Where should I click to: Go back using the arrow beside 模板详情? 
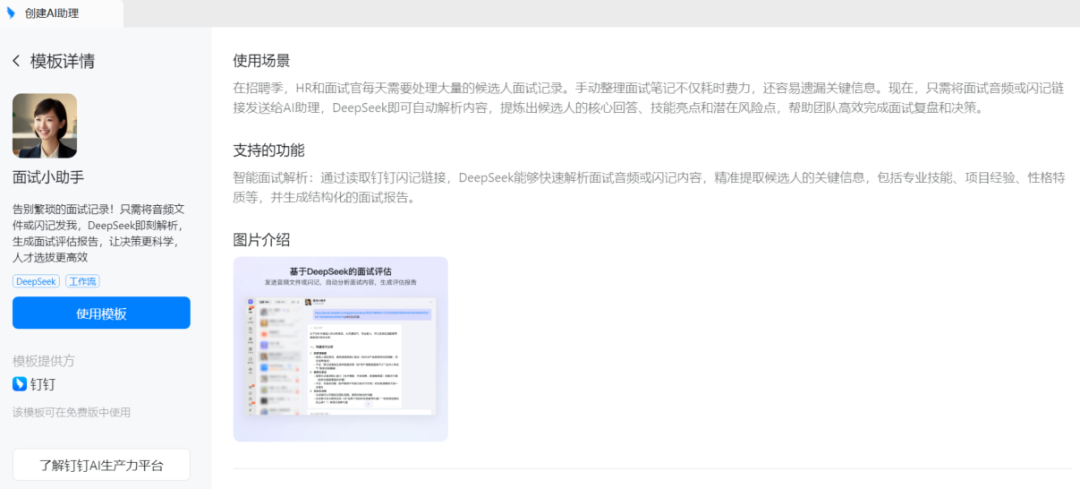point(17,61)
